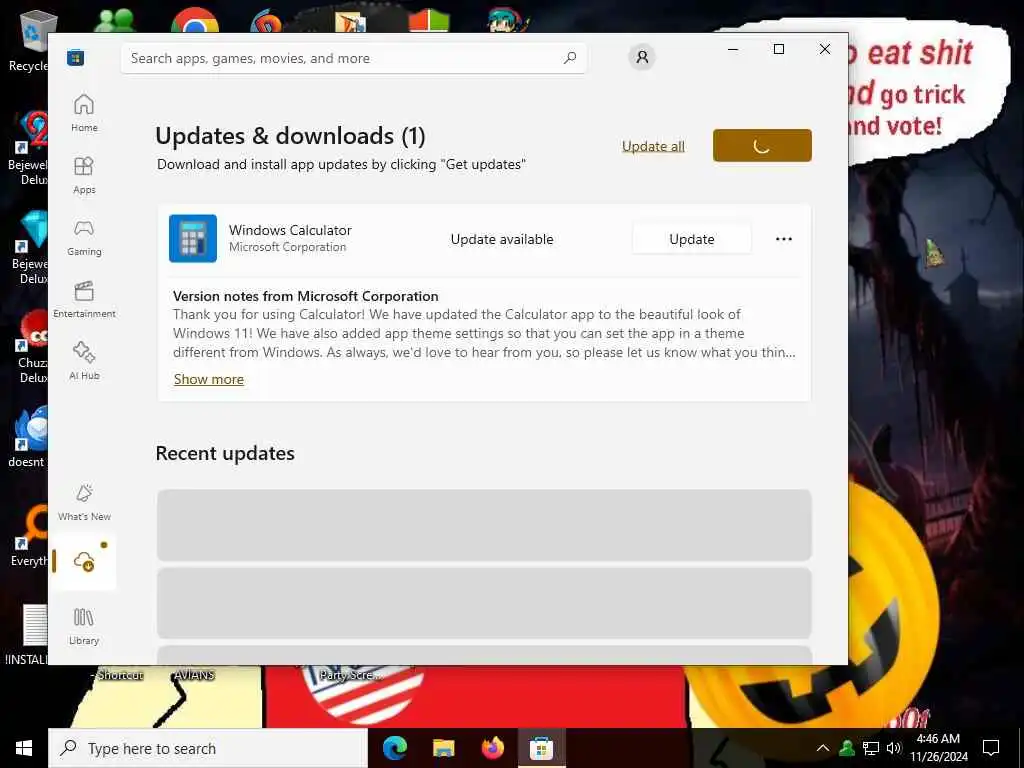Click the taskbar search box
Image resolution: width=1024 pixels, height=768 pixels.
click(208, 748)
